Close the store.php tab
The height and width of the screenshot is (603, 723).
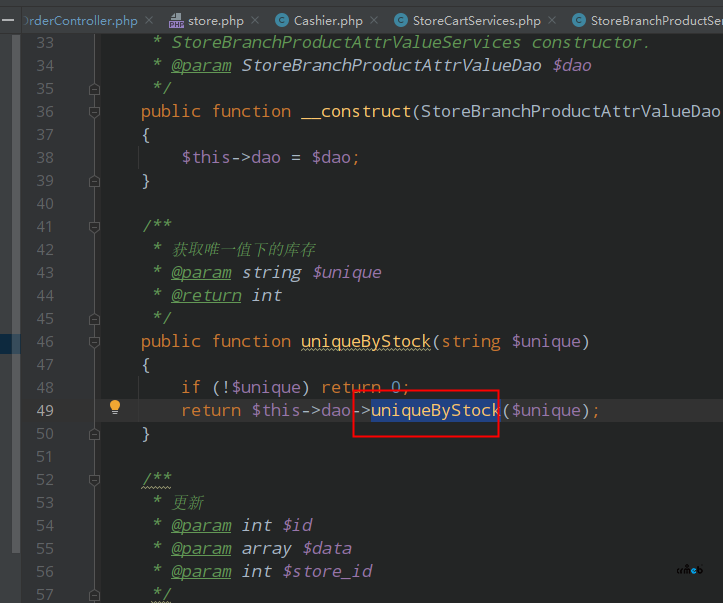click(x=255, y=20)
